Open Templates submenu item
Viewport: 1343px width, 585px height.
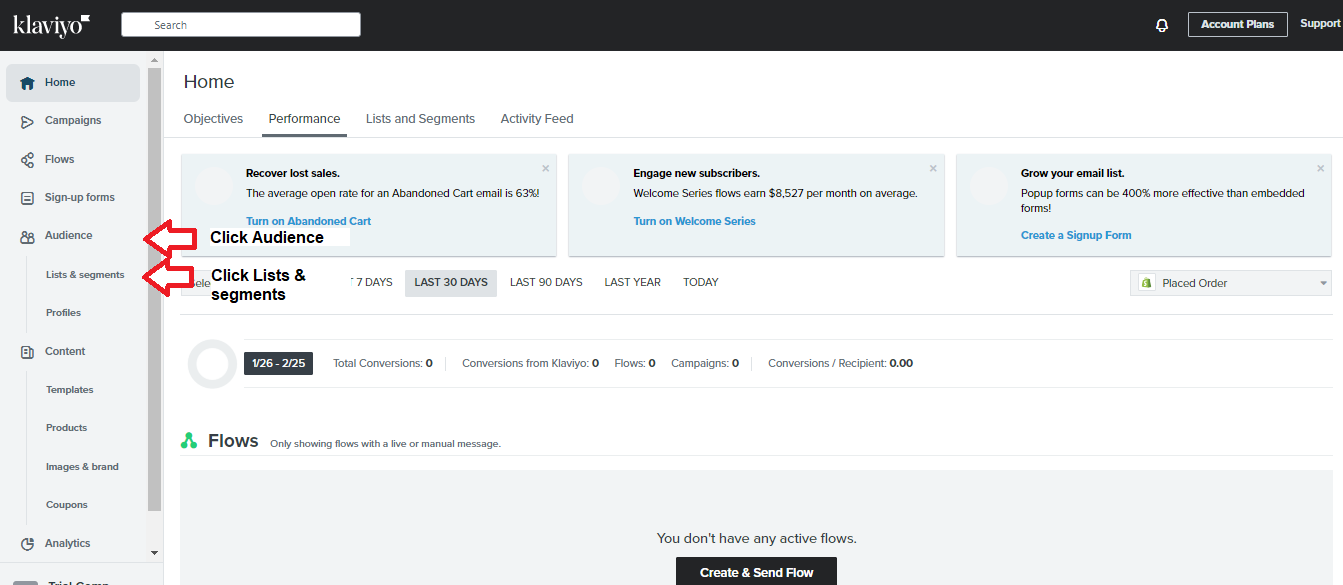[x=70, y=389]
